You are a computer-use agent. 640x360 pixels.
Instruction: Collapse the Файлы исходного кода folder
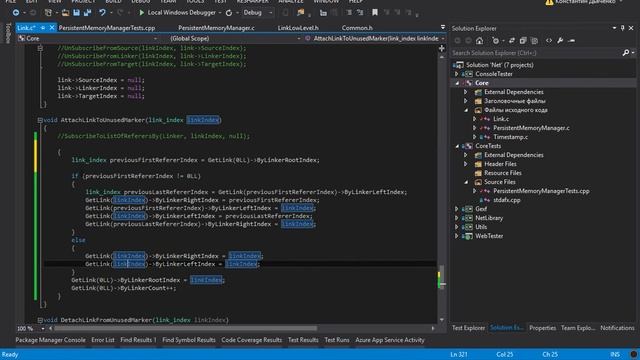(466, 110)
